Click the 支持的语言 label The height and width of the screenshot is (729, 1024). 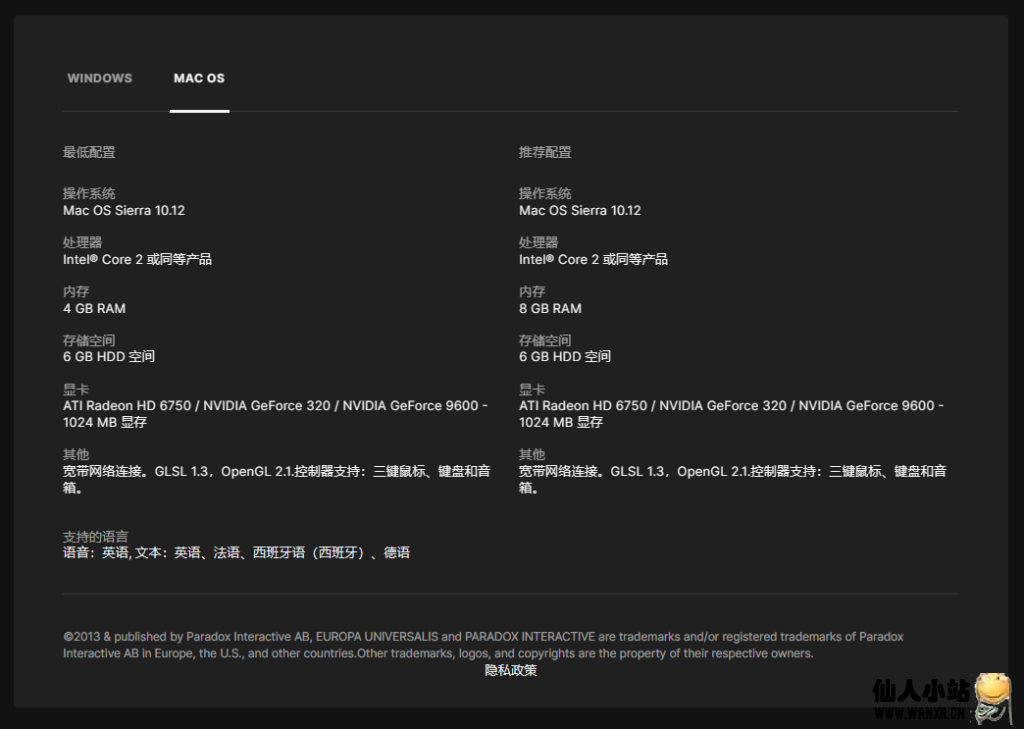[95, 537]
